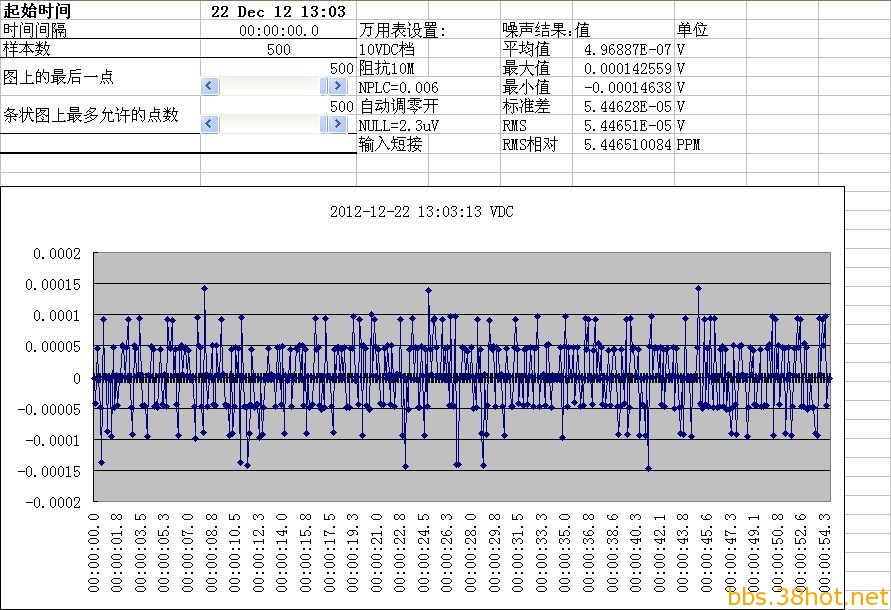
Task: Select max value 0.000142559
Action: tap(623, 68)
